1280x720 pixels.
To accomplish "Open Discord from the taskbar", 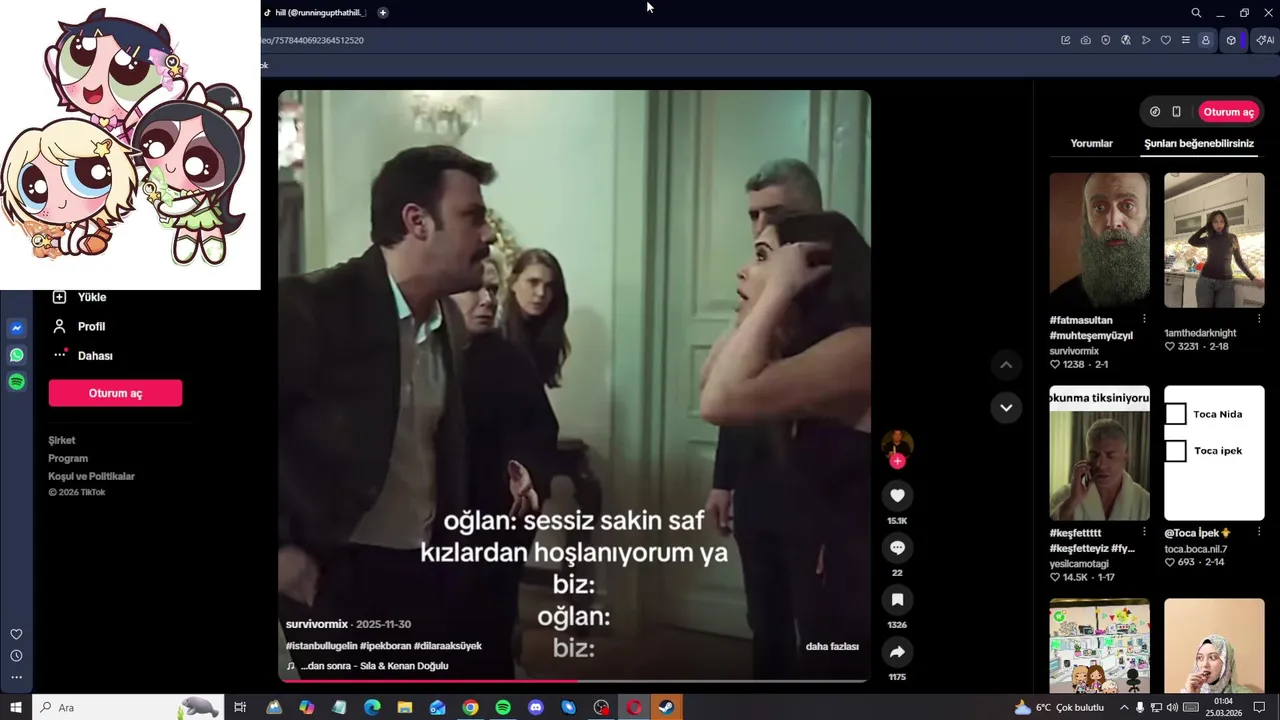I will pyautogui.click(x=536, y=707).
